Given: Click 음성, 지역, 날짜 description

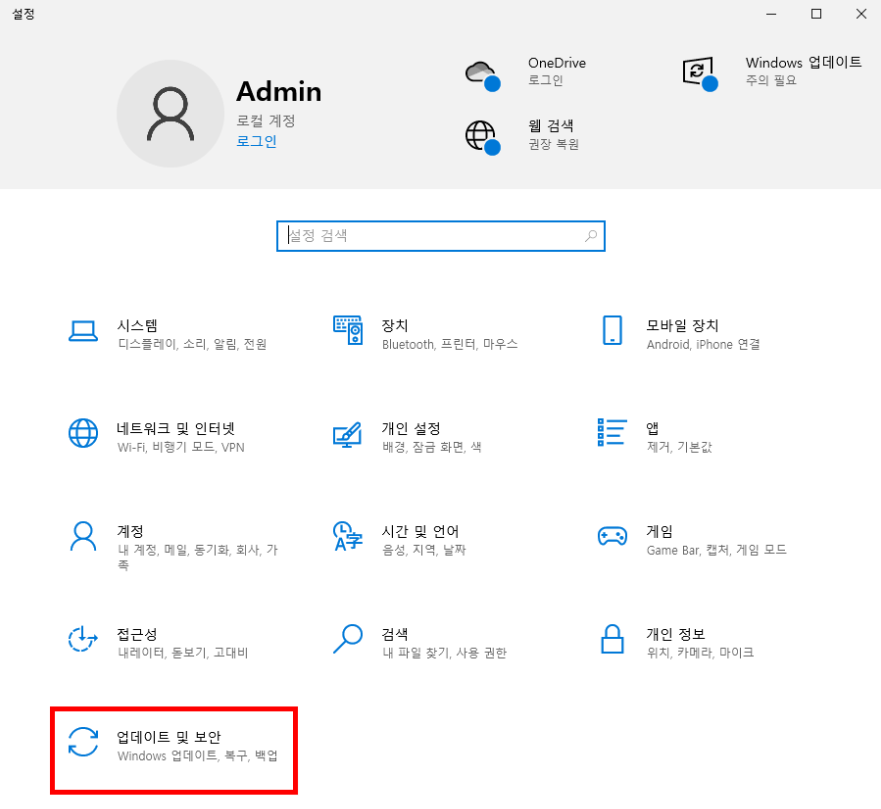Looking at the screenshot, I should click(424, 550).
